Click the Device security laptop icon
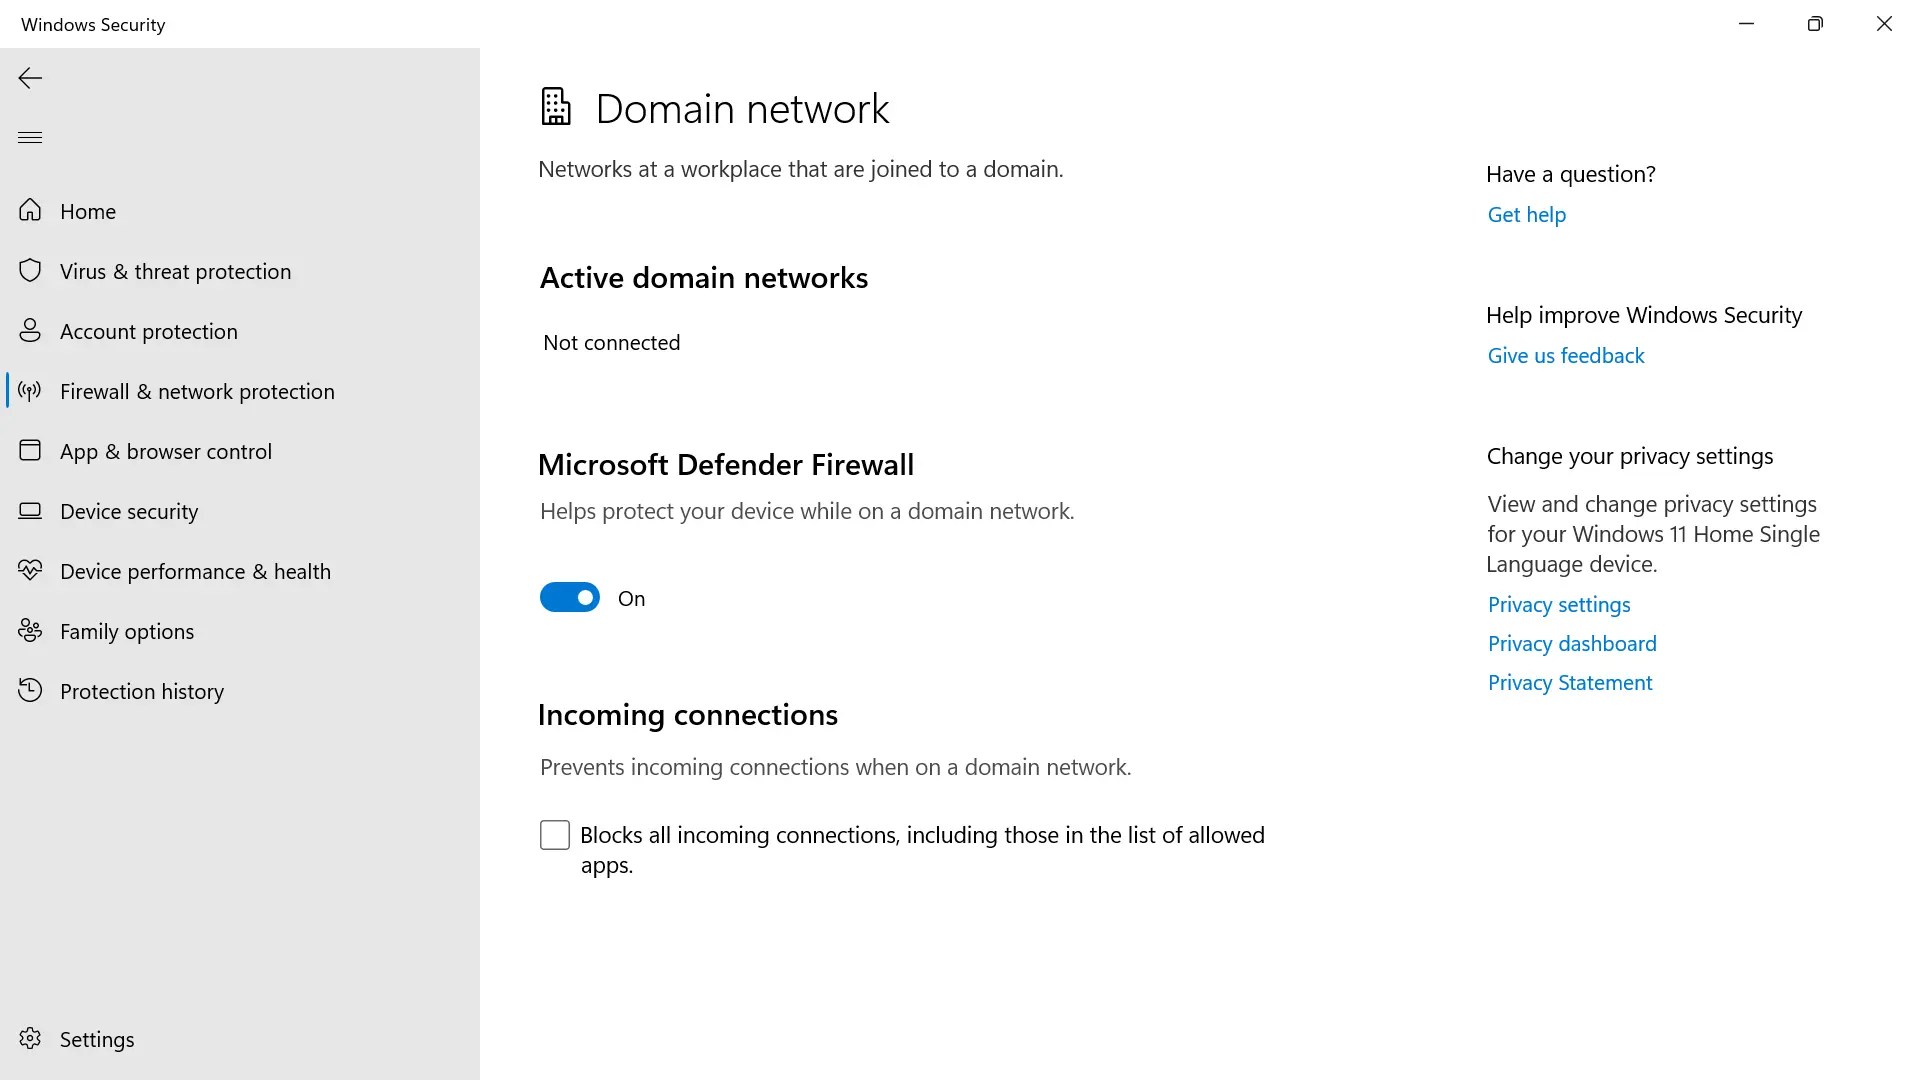 (x=30, y=511)
